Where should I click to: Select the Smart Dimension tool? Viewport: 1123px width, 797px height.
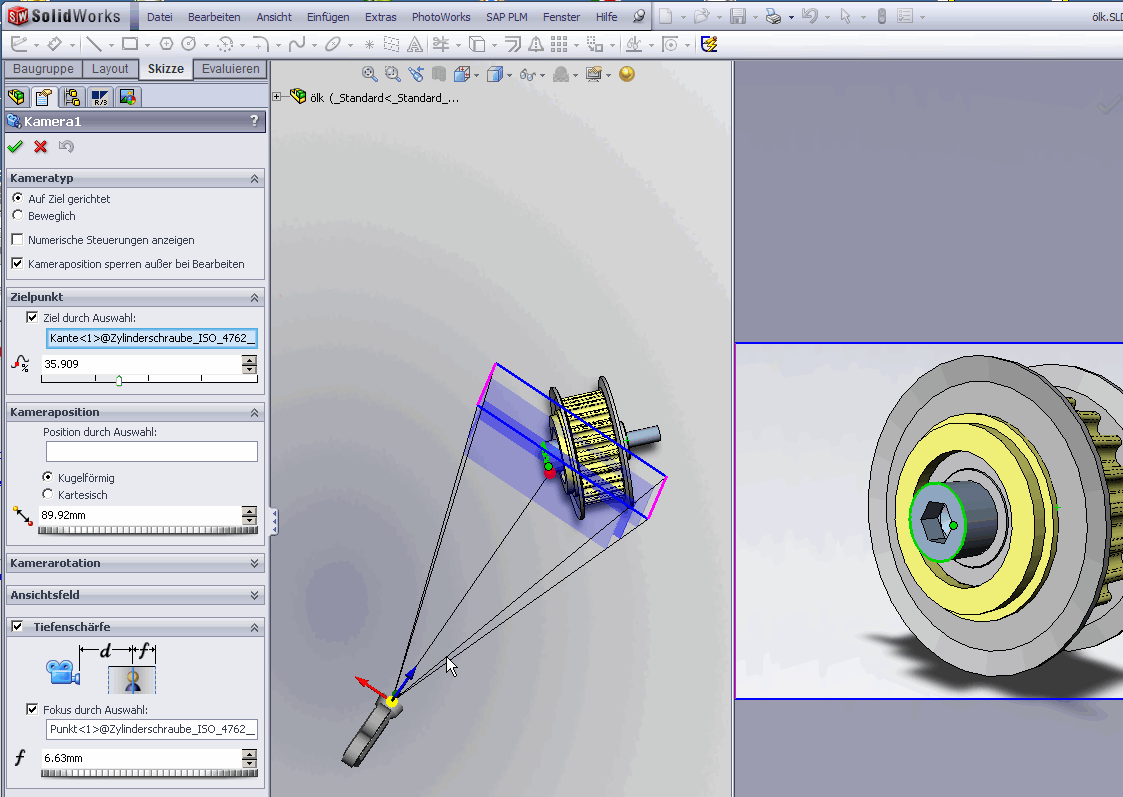click(x=54, y=44)
